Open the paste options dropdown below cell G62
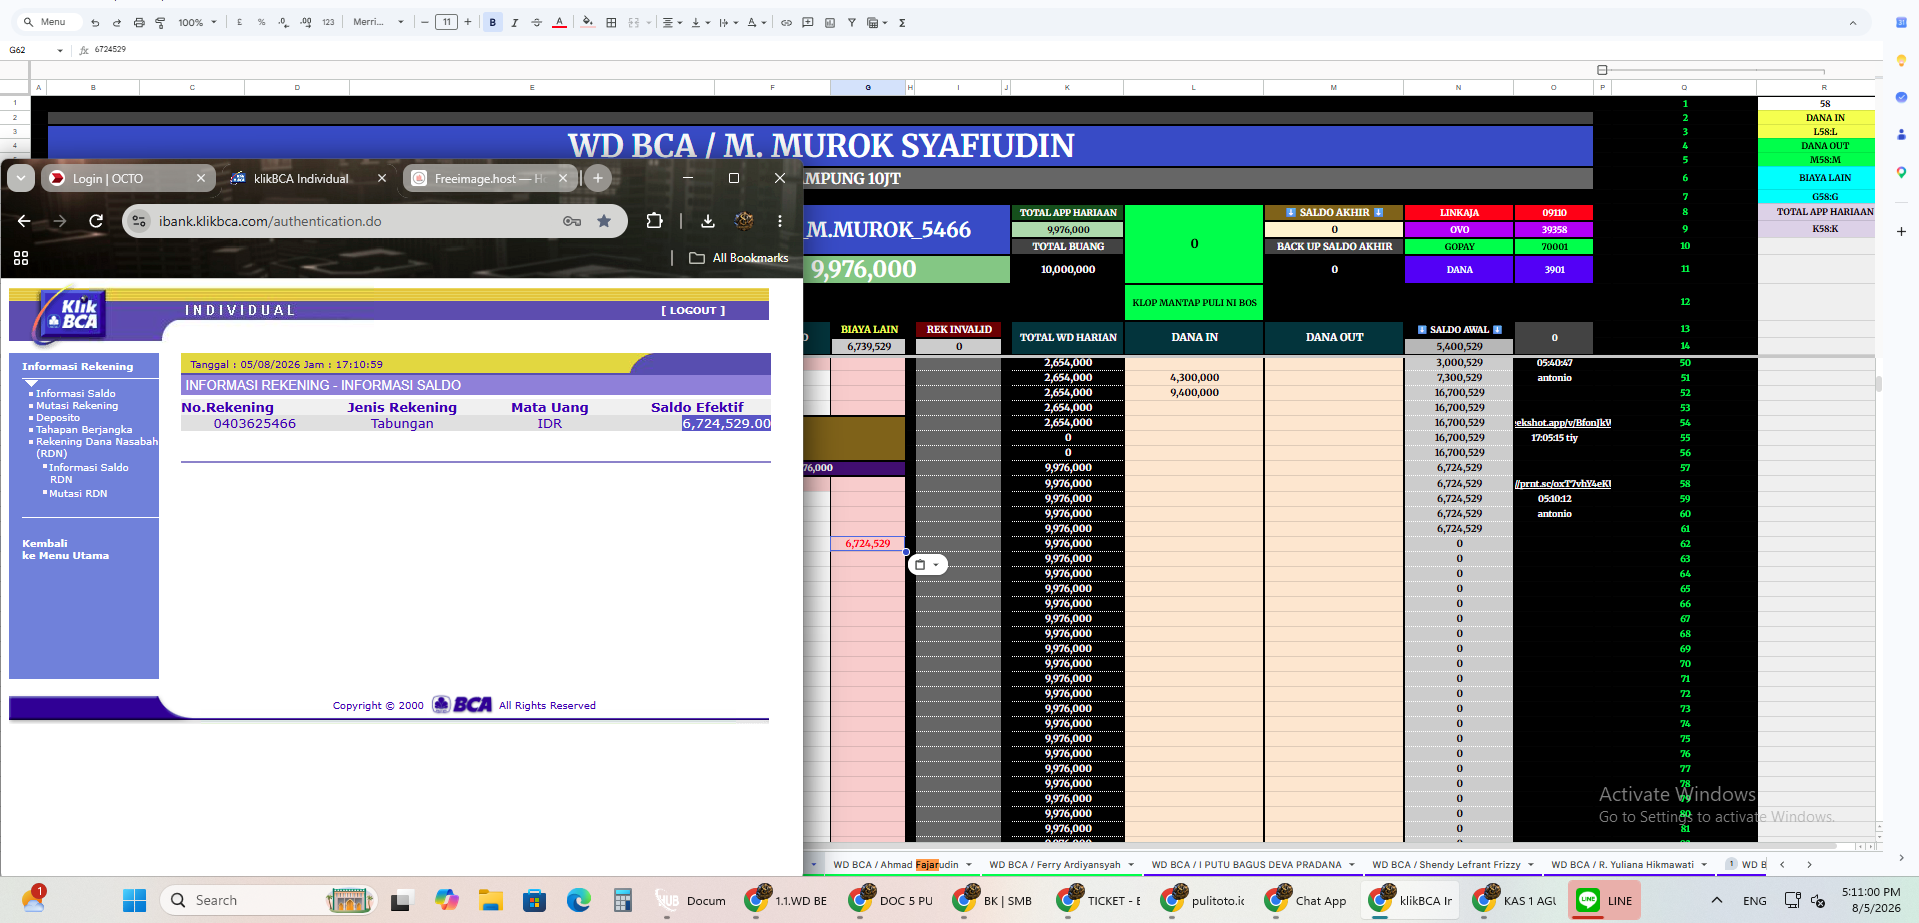This screenshot has width=1919, height=923. click(927, 564)
